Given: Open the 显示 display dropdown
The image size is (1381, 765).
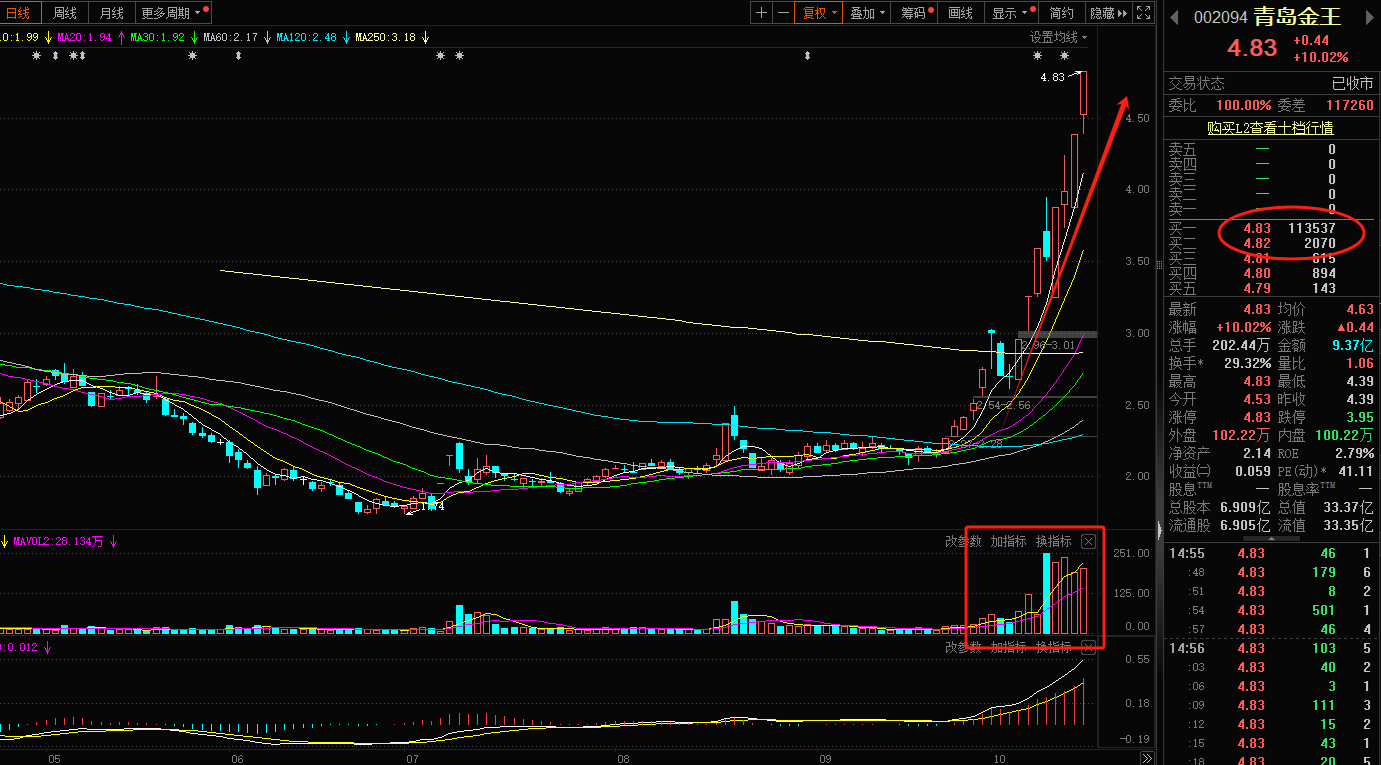Looking at the screenshot, I should (1012, 13).
